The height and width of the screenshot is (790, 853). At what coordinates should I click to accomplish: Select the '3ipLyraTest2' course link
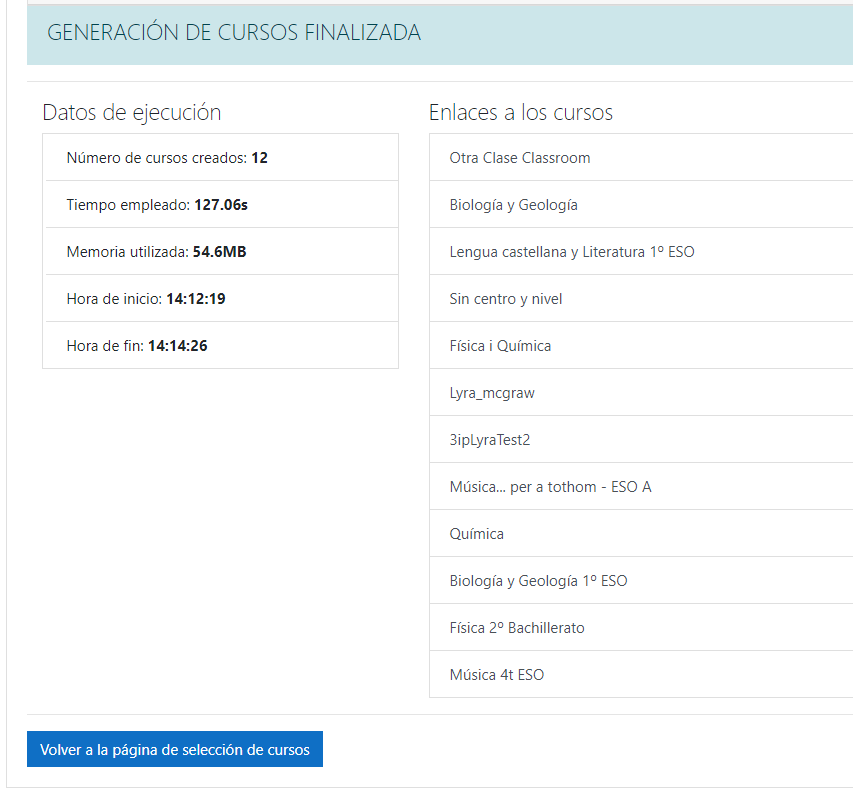tap(489, 439)
